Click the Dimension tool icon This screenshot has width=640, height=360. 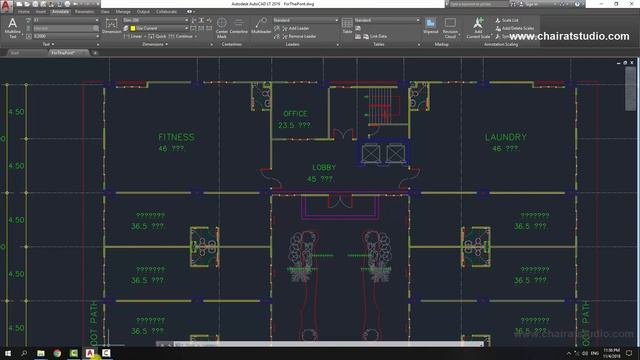(x=111, y=26)
